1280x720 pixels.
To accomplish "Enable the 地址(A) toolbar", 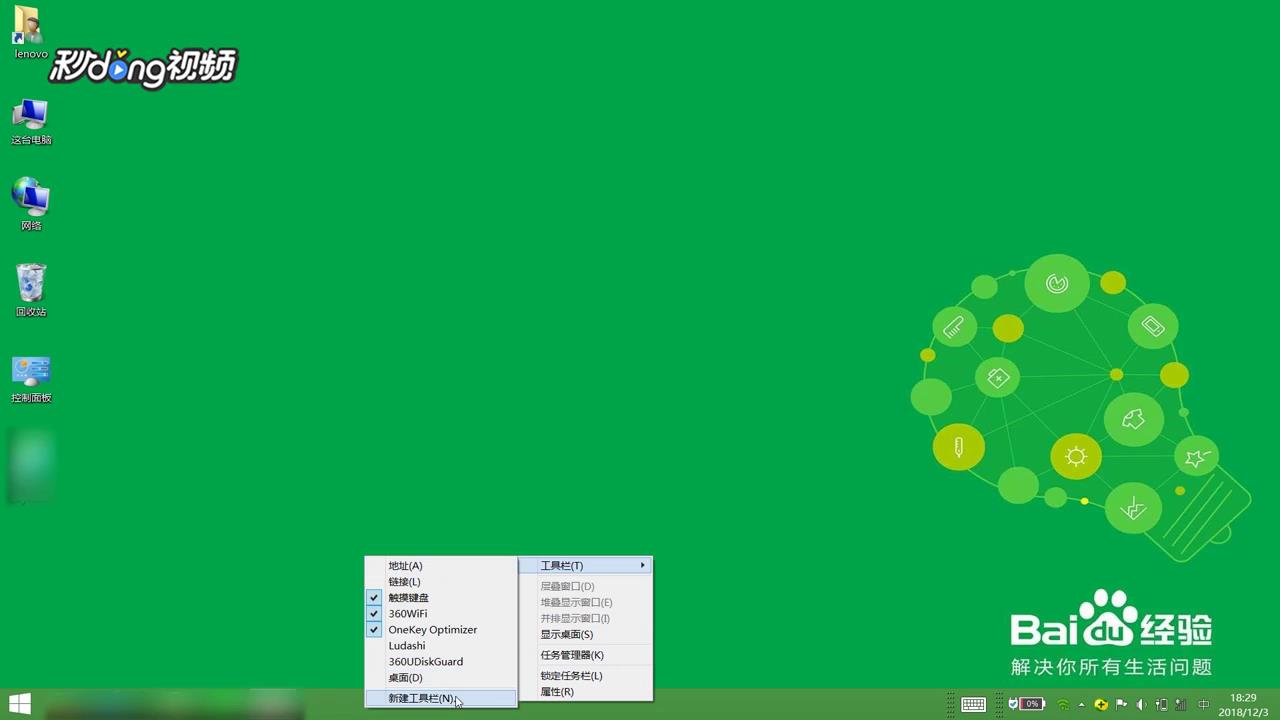I will (x=441, y=566).
